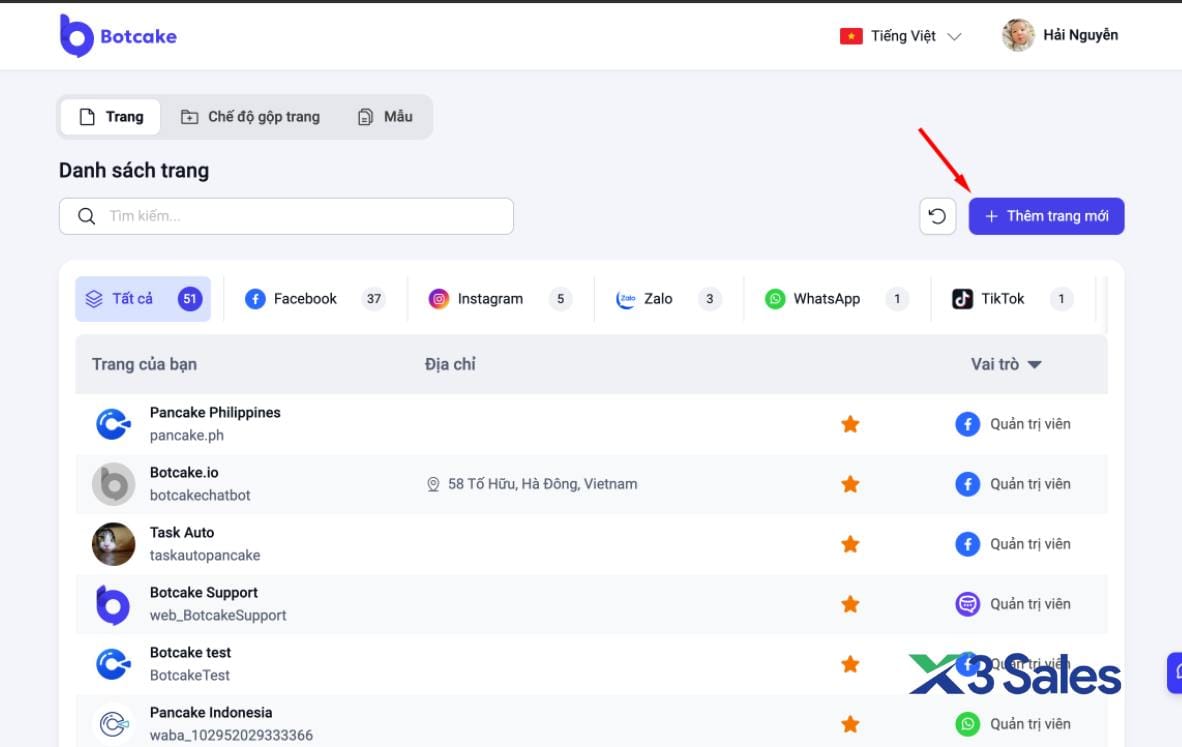Click Task Auto cat avatar
This screenshot has width=1182, height=747.
(x=113, y=543)
